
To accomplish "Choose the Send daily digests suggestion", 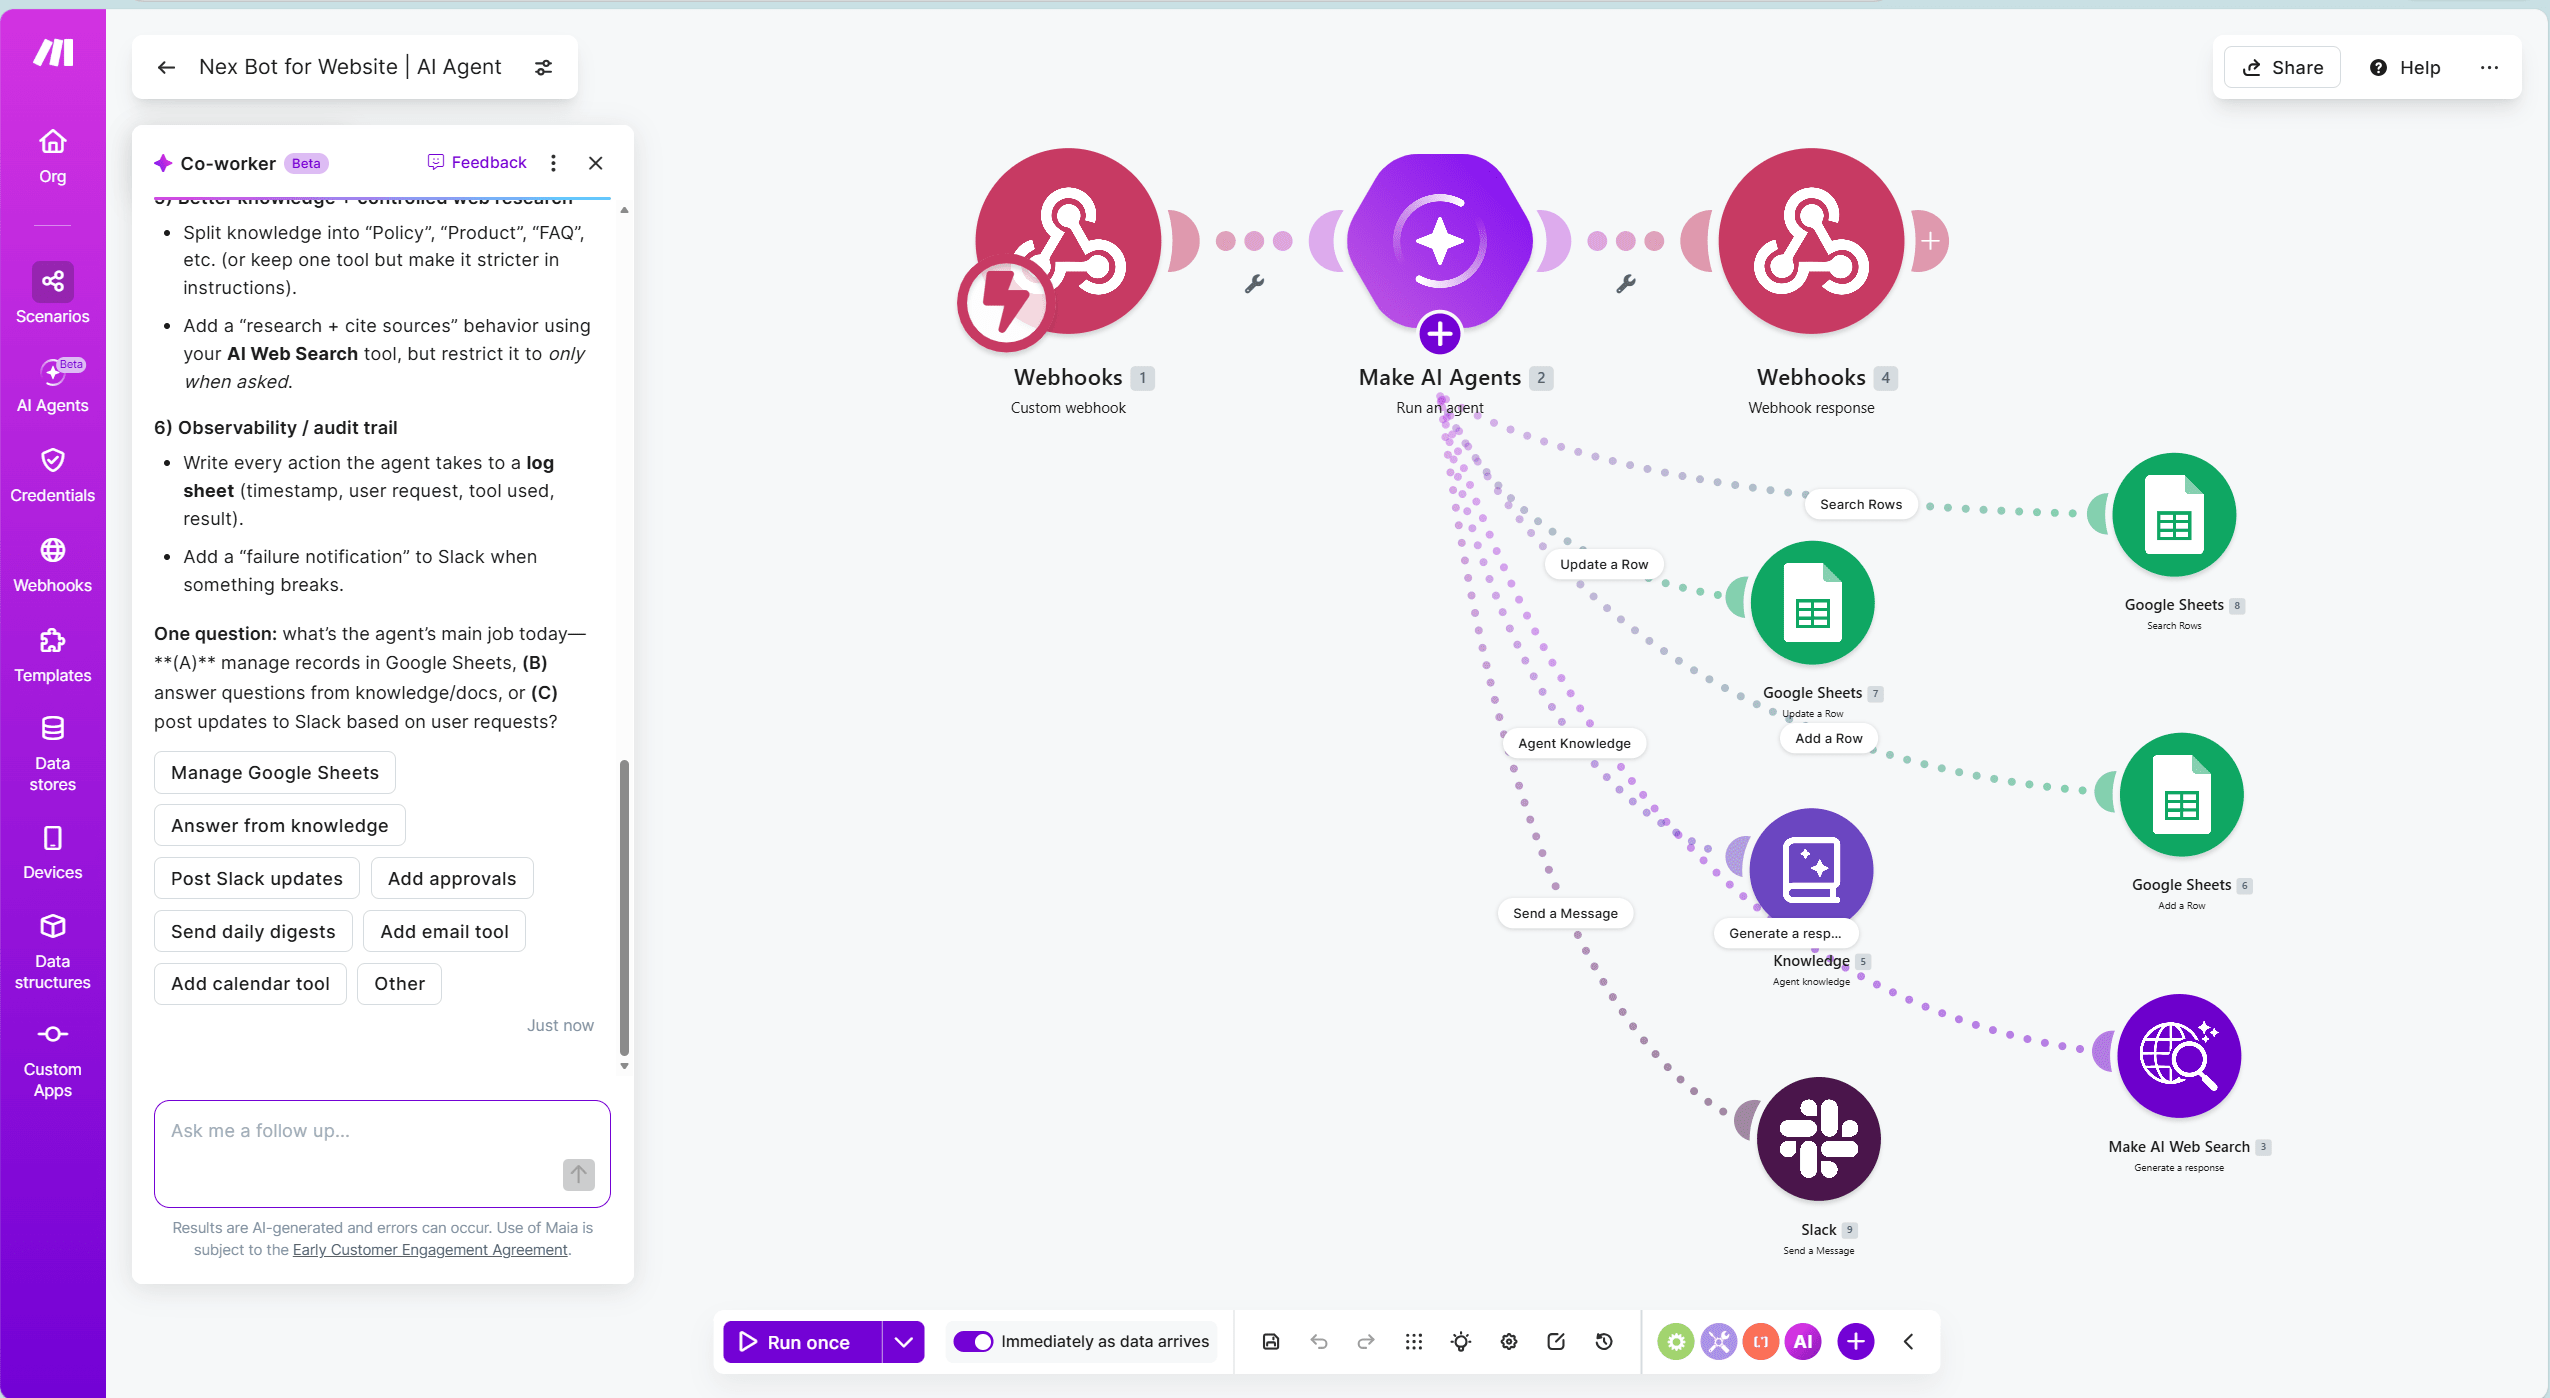I will 253,932.
